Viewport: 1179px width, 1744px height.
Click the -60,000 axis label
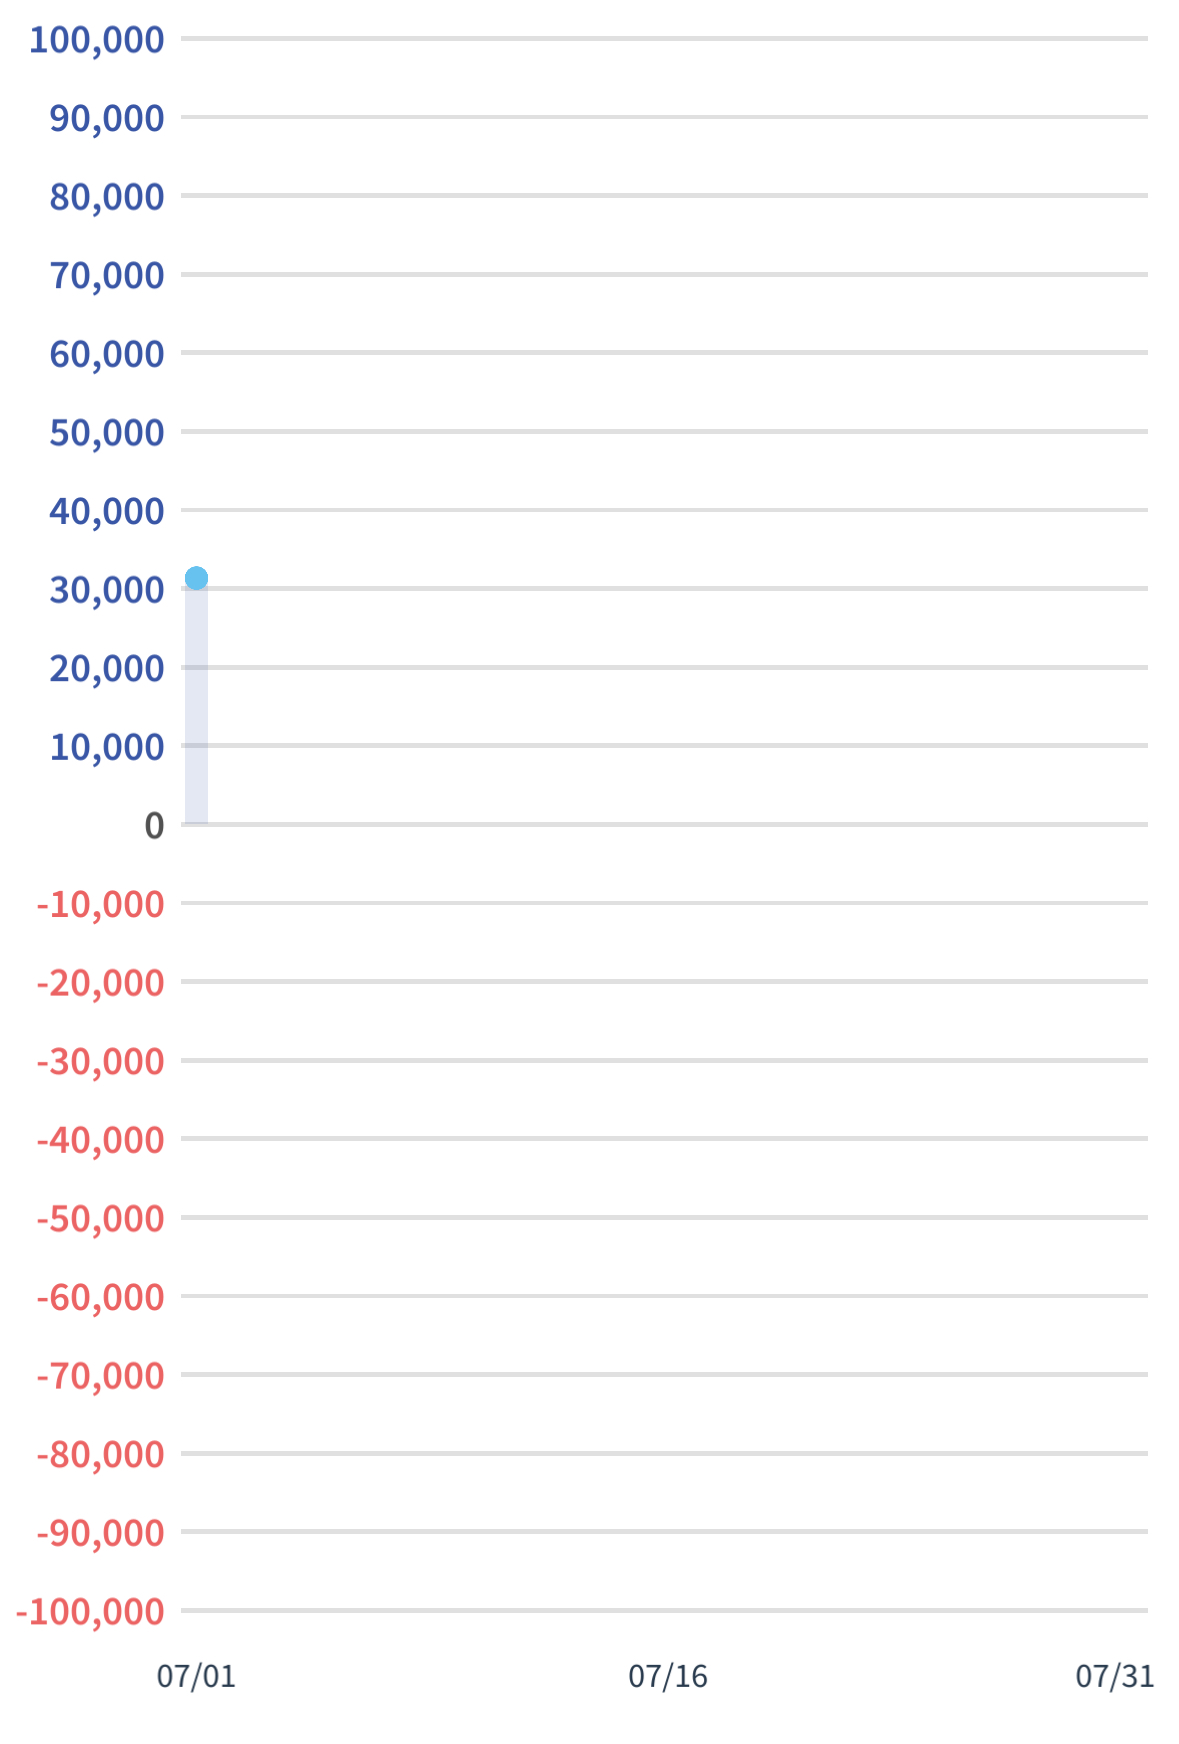point(100,1297)
